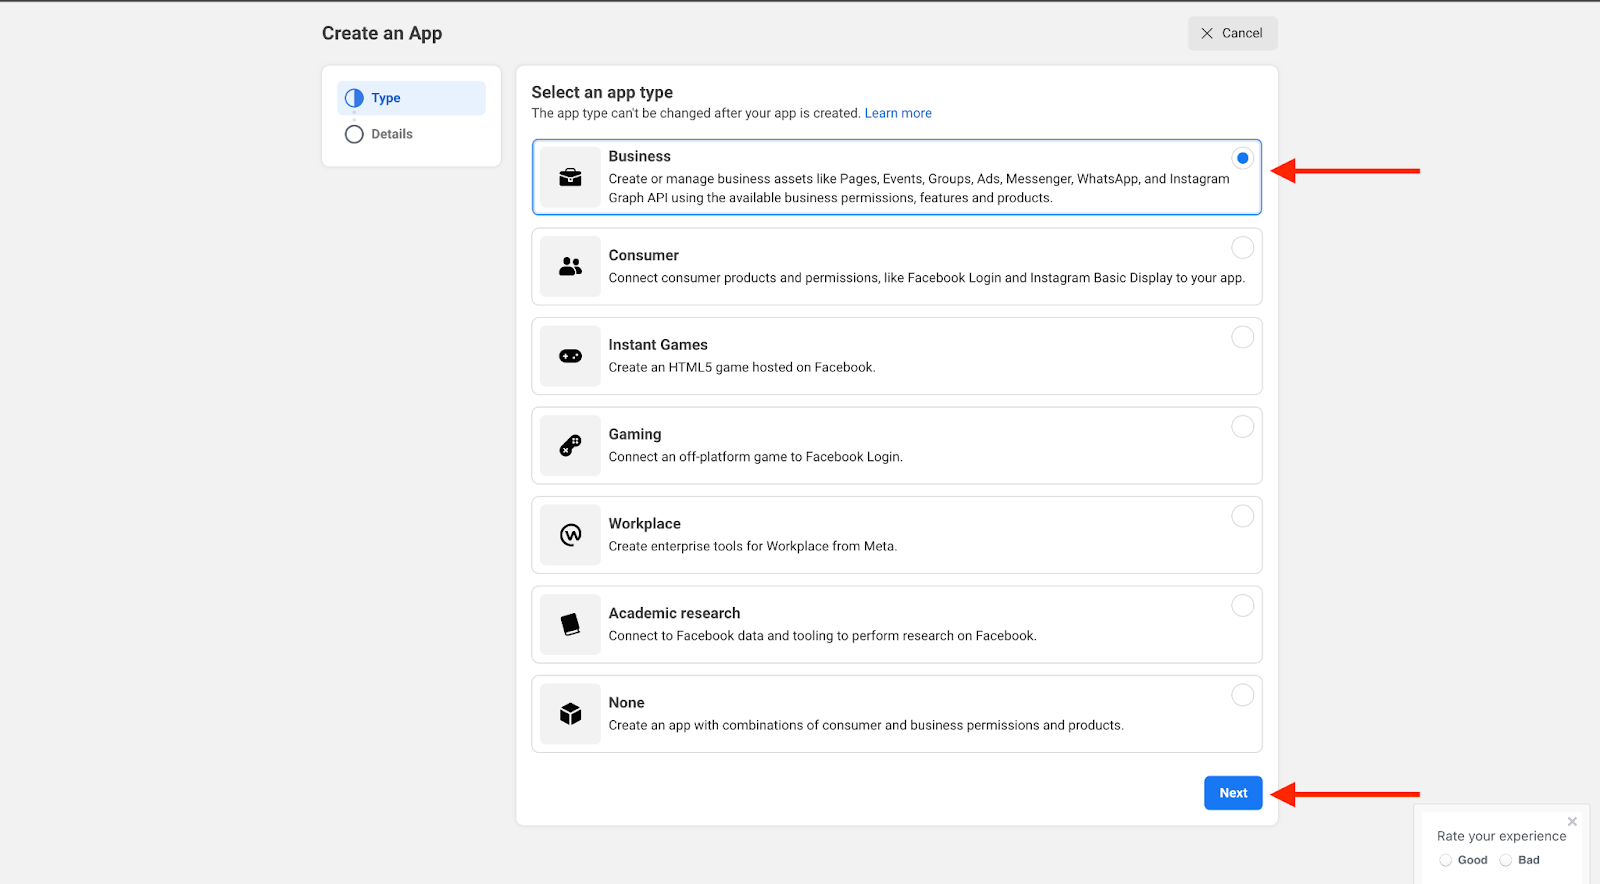Pick the Academic research radio button
Image resolution: width=1600 pixels, height=884 pixels.
[1242, 605]
